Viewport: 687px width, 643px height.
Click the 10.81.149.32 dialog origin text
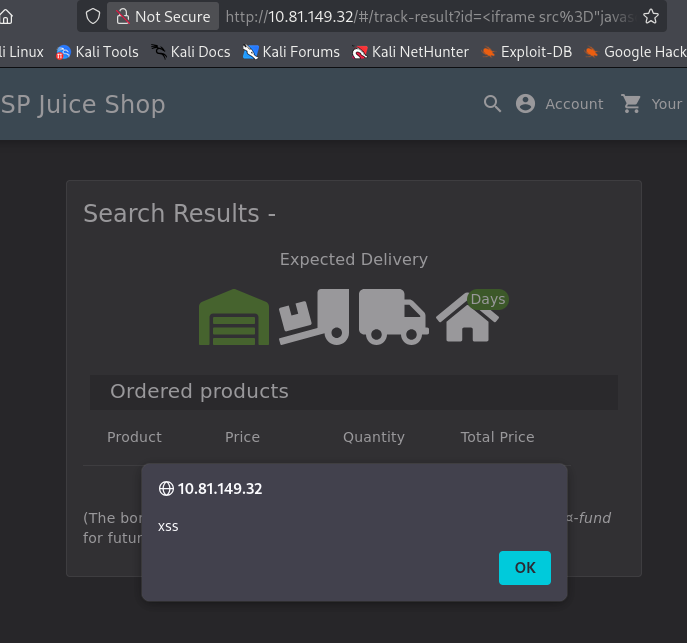tap(220, 488)
